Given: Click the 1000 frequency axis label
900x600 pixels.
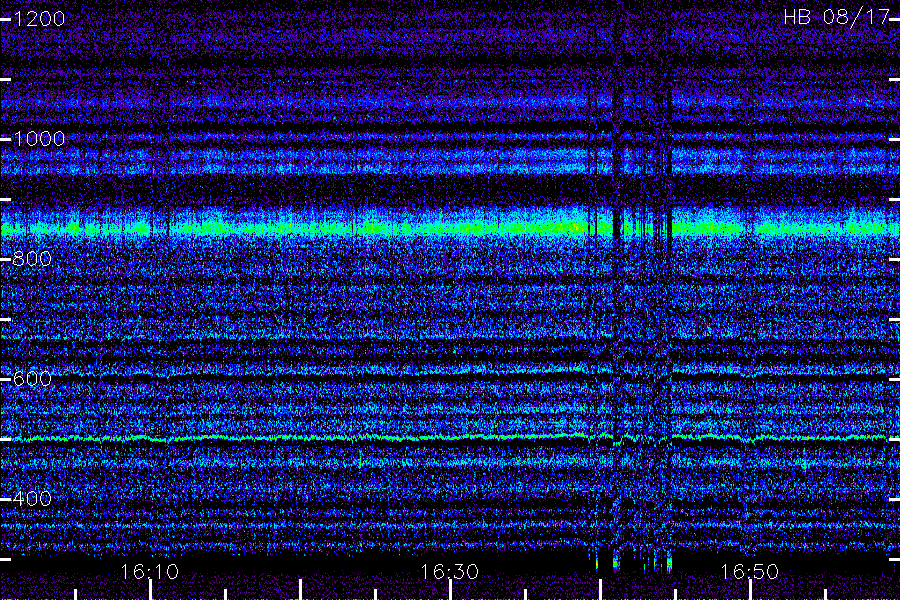Looking at the screenshot, I should (x=39, y=139).
